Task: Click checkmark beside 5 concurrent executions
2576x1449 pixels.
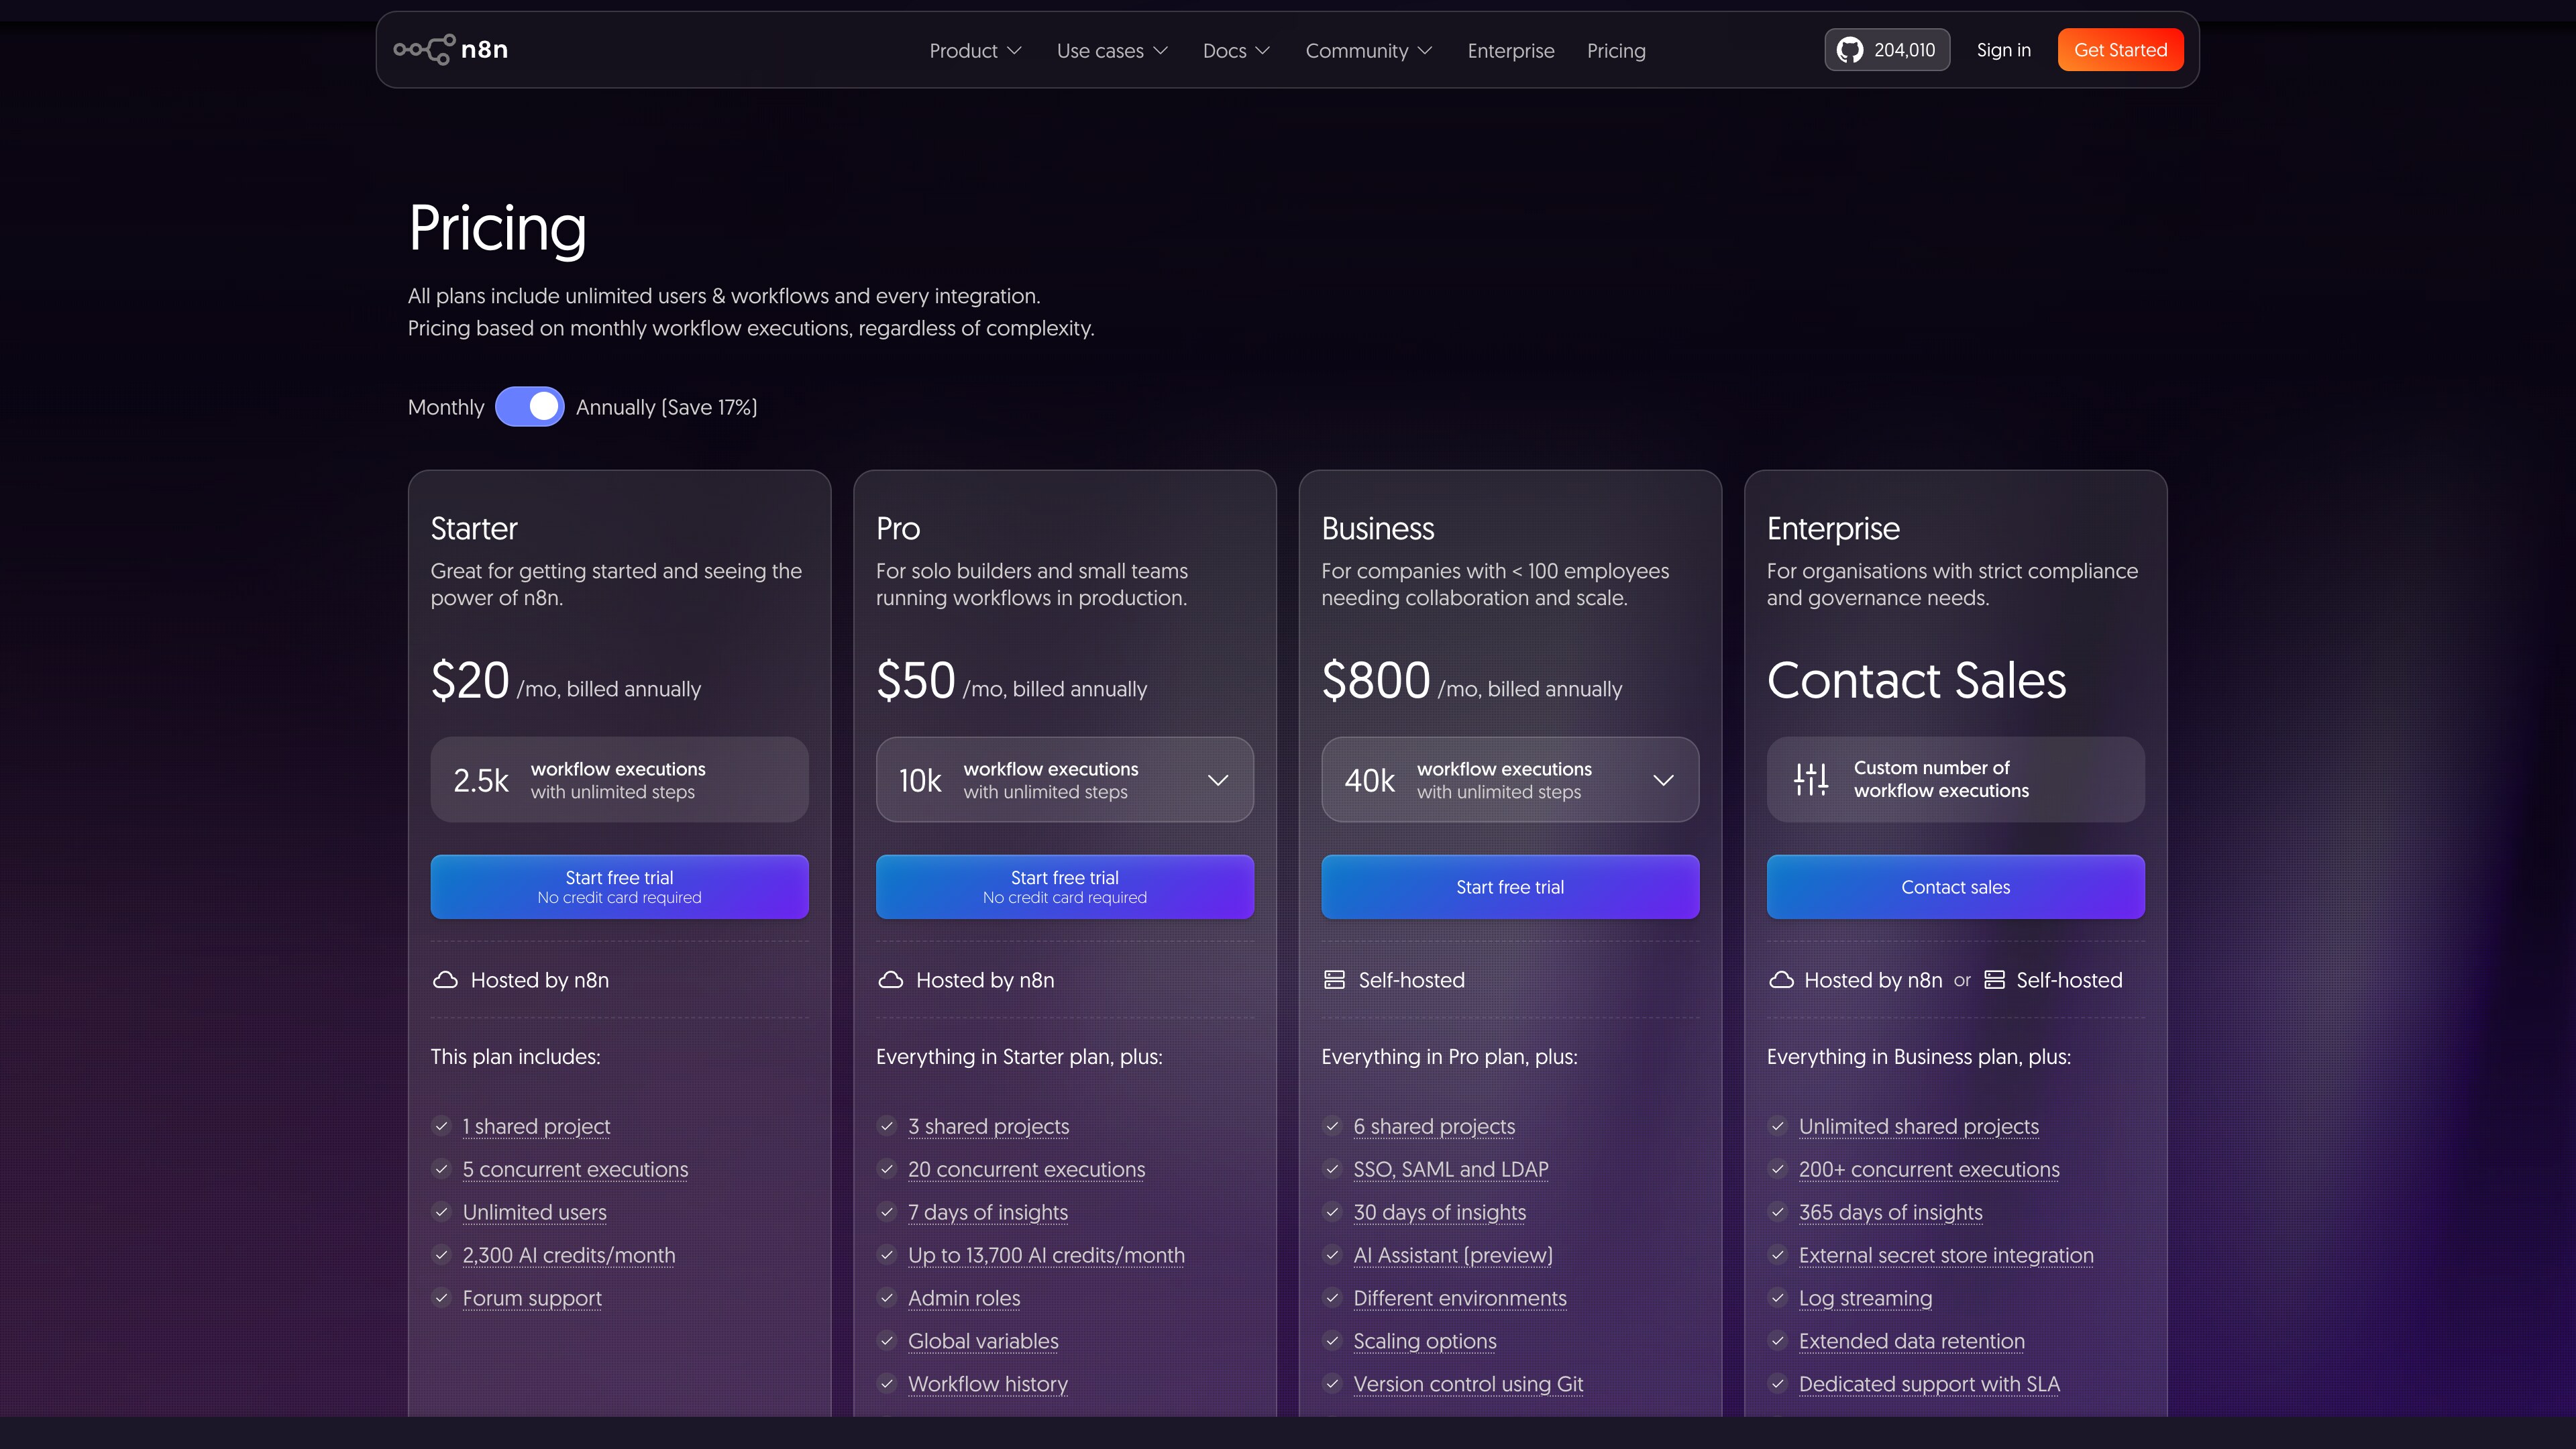Action: (441, 1169)
